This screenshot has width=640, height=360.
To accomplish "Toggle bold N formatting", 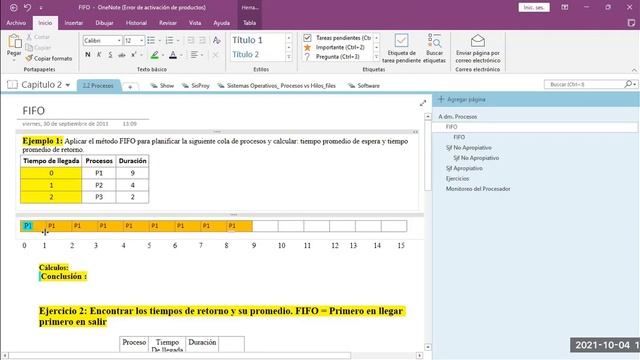I will click(x=88, y=55).
